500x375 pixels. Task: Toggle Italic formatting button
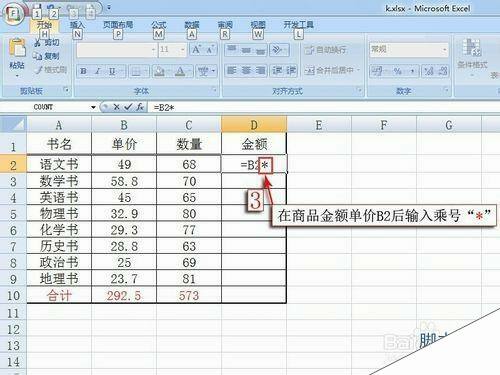pos(98,71)
